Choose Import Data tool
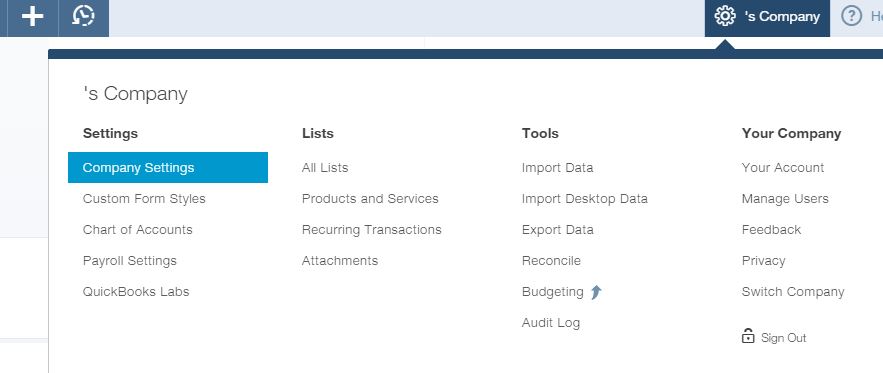 tap(558, 168)
